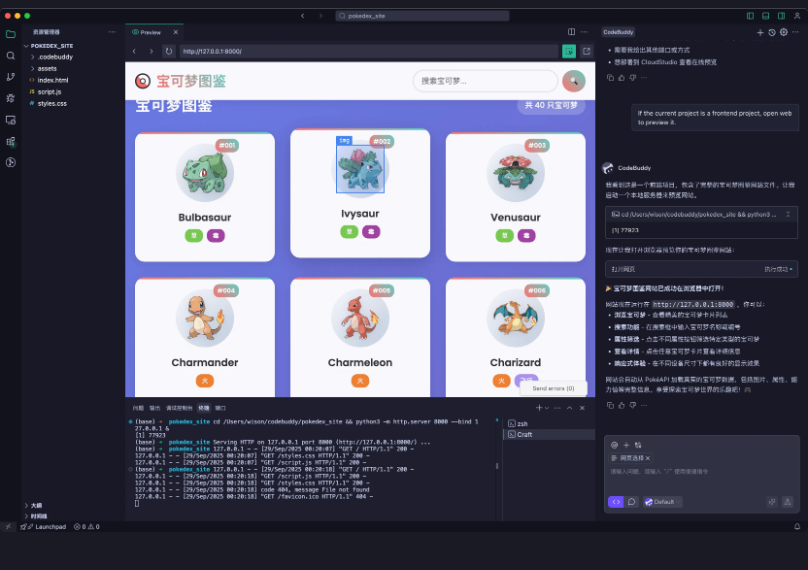Click the @ mention icon in chat input
This screenshot has width=808, height=570.
pyautogui.click(x=614, y=445)
